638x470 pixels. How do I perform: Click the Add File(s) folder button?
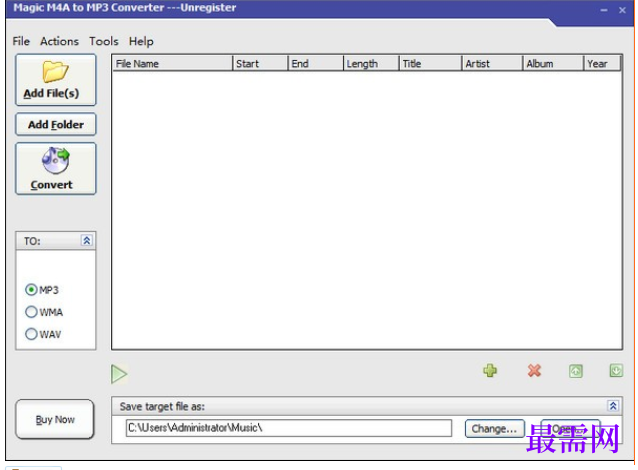pos(56,80)
